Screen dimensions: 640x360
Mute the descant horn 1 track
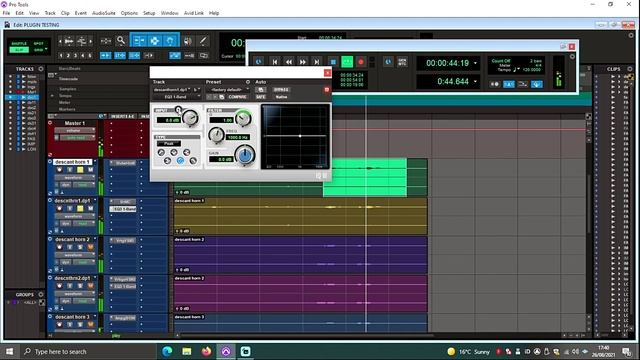[x=91, y=169]
